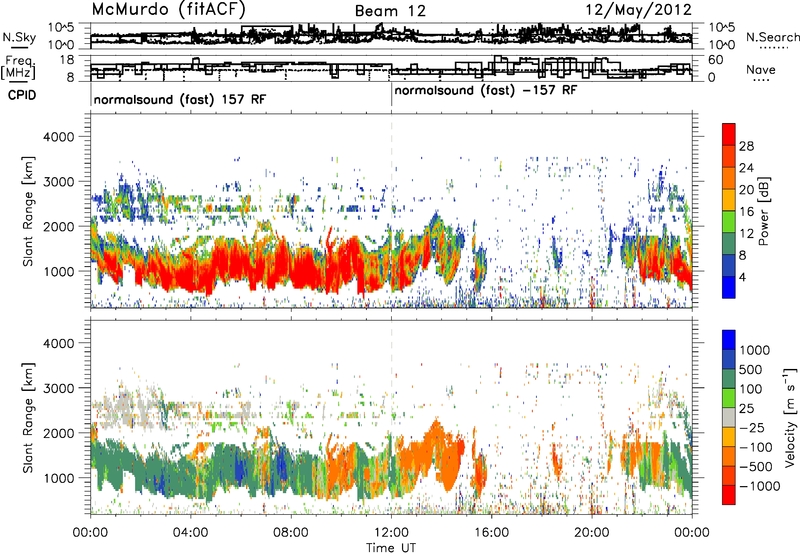Click the '08:00' time axis label
The height and width of the screenshot is (554, 800).
click(x=291, y=533)
